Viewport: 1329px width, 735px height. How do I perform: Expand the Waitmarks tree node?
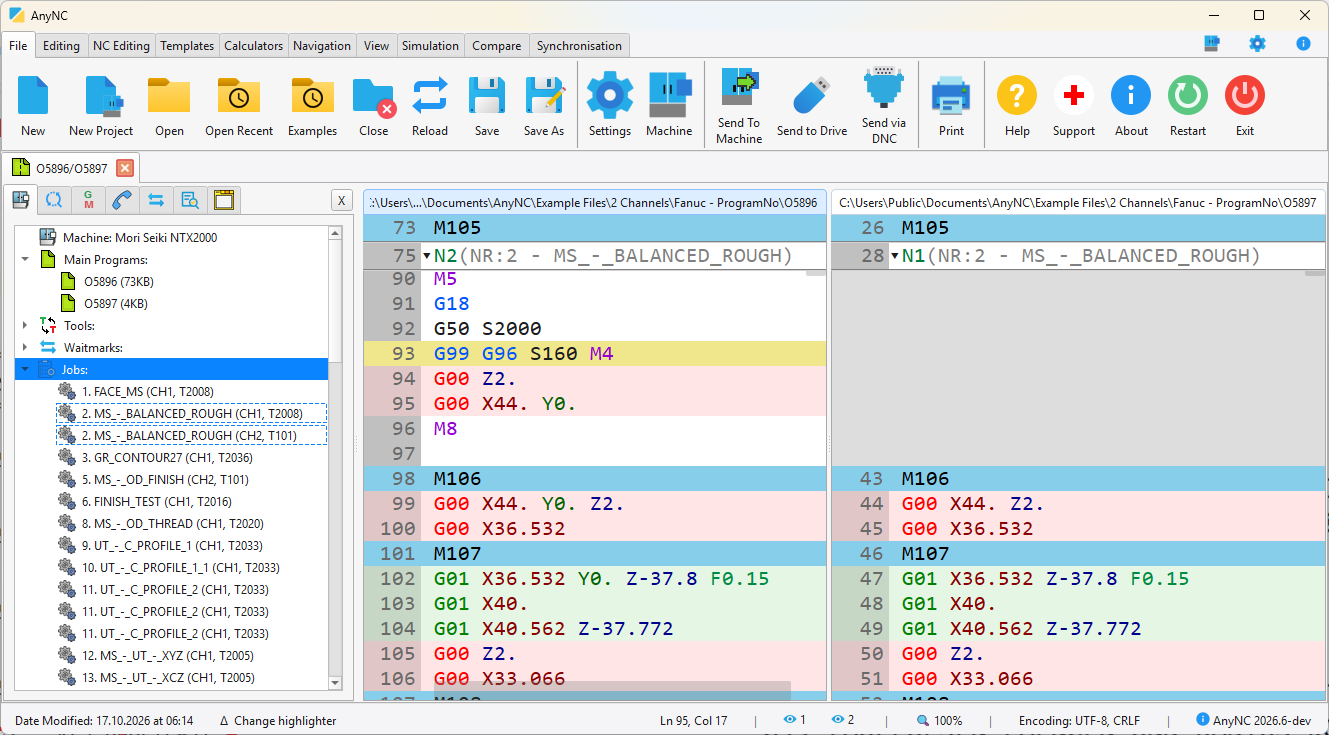24,347
